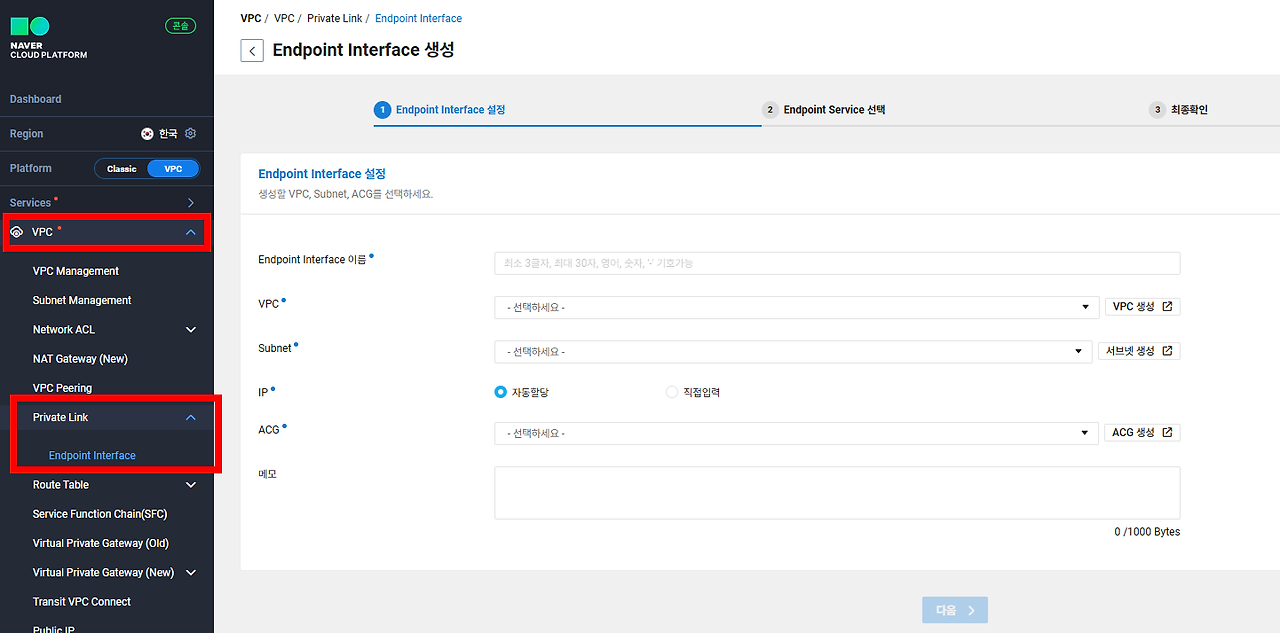This screenshot has height=633, width=1280.
Task: Select Endpoint Interface 설정 step tab
Action: 450,110
